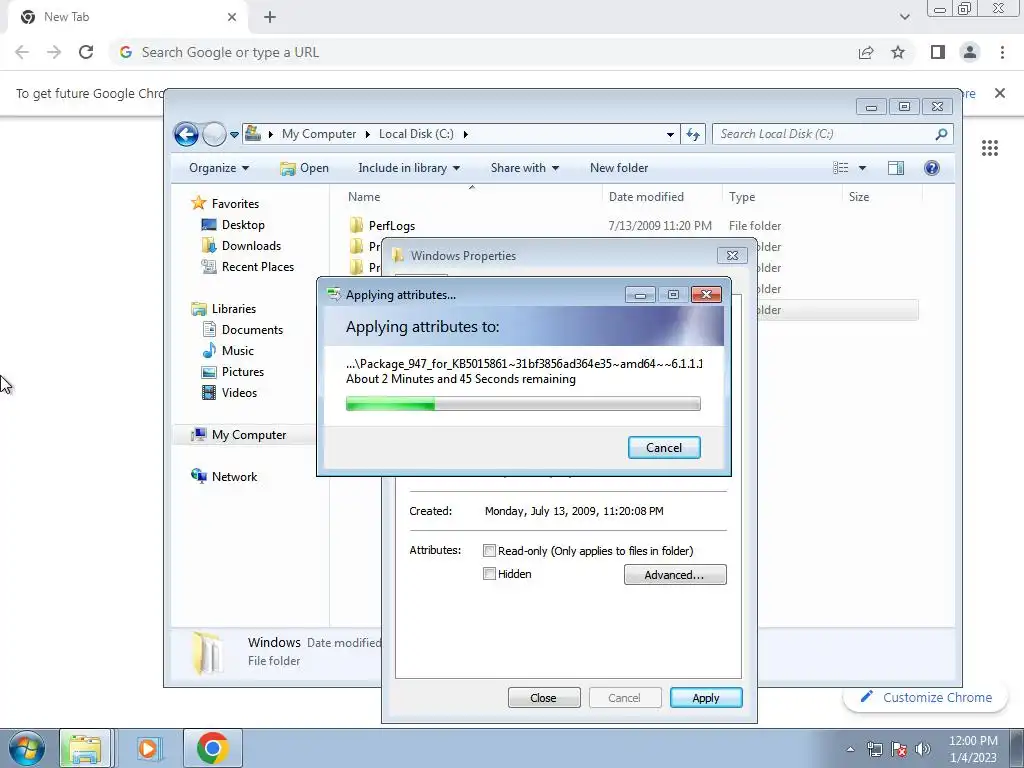The image size is (1024, 768).
Task: Toggle the Hidden attribute checkbox
Action: pyautogui.click(x=489, y=574)
